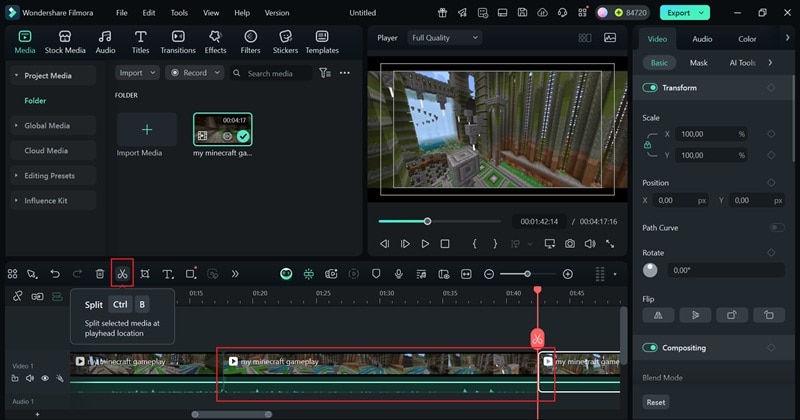Image resolution: width=800 pixels, height=420 pixels.
Task: Expand the Global Media section
Action: pyautogui.click(x=16, y=126)
